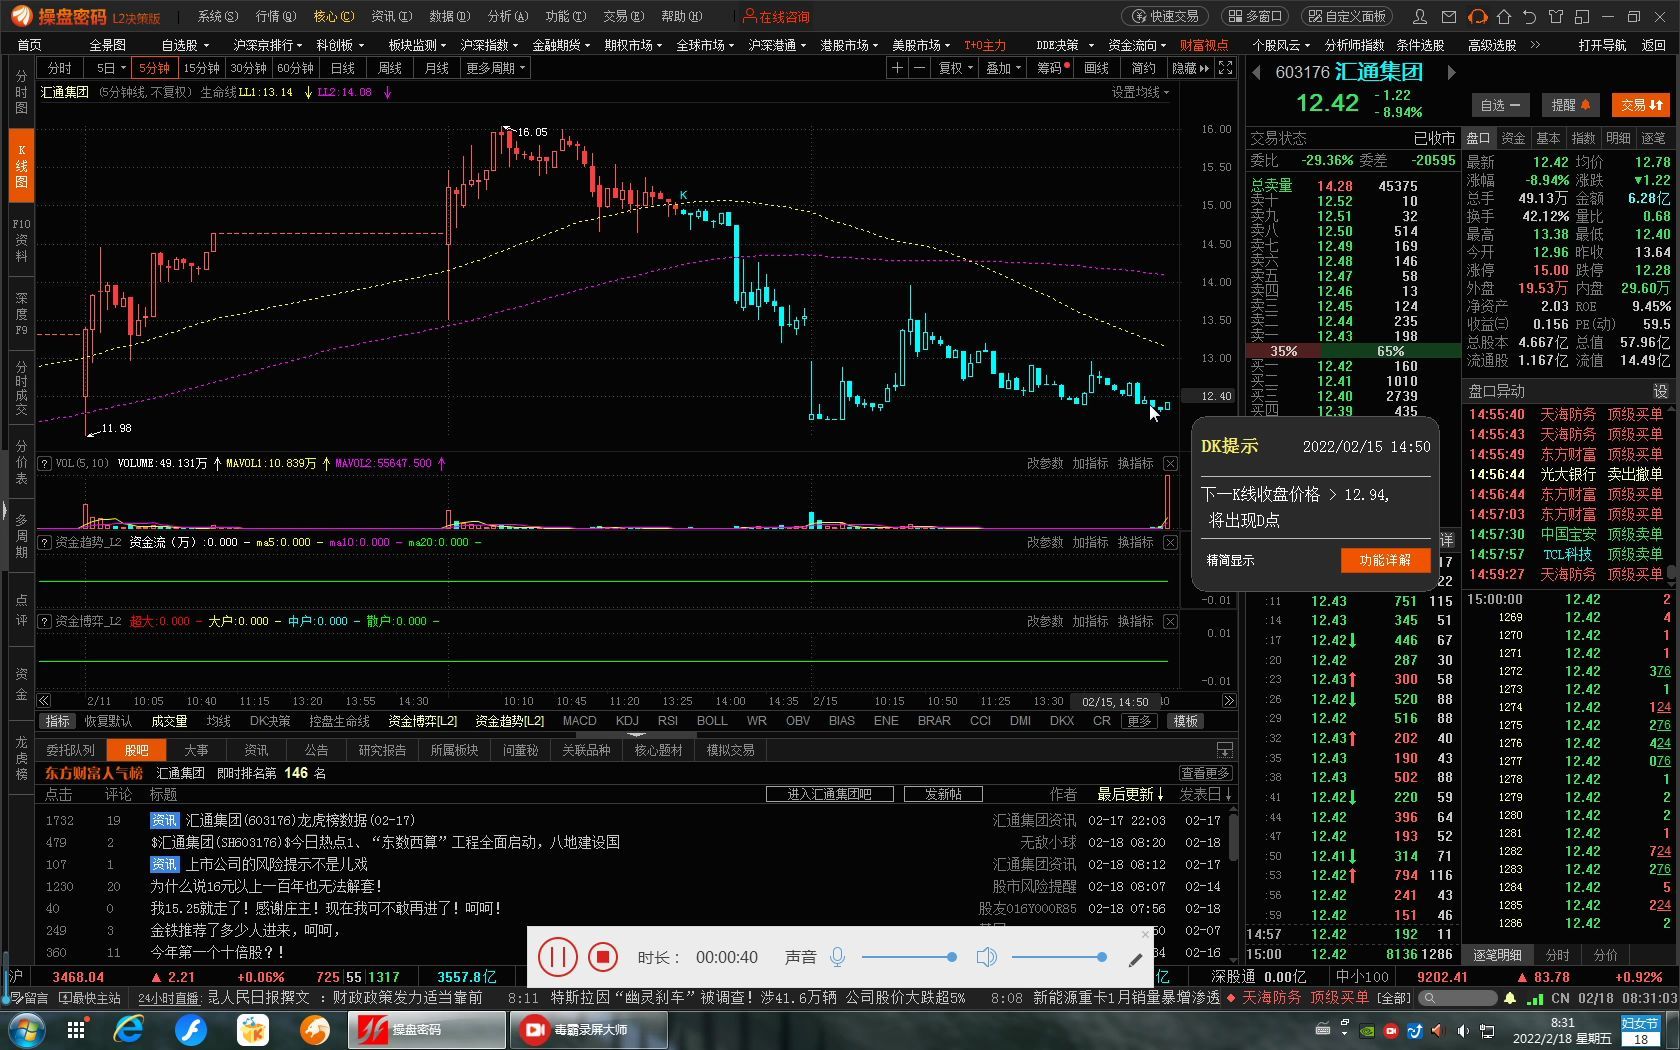Open the user account icon
This screenshot has height=1050, width=1680.
(x=1420, y=16)
